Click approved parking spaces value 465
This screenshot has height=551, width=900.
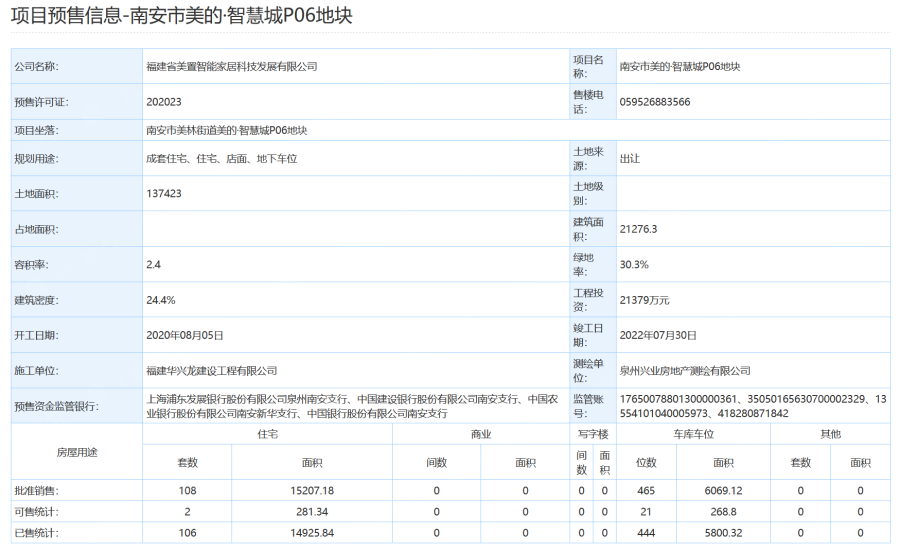click(x=646, y=491)
